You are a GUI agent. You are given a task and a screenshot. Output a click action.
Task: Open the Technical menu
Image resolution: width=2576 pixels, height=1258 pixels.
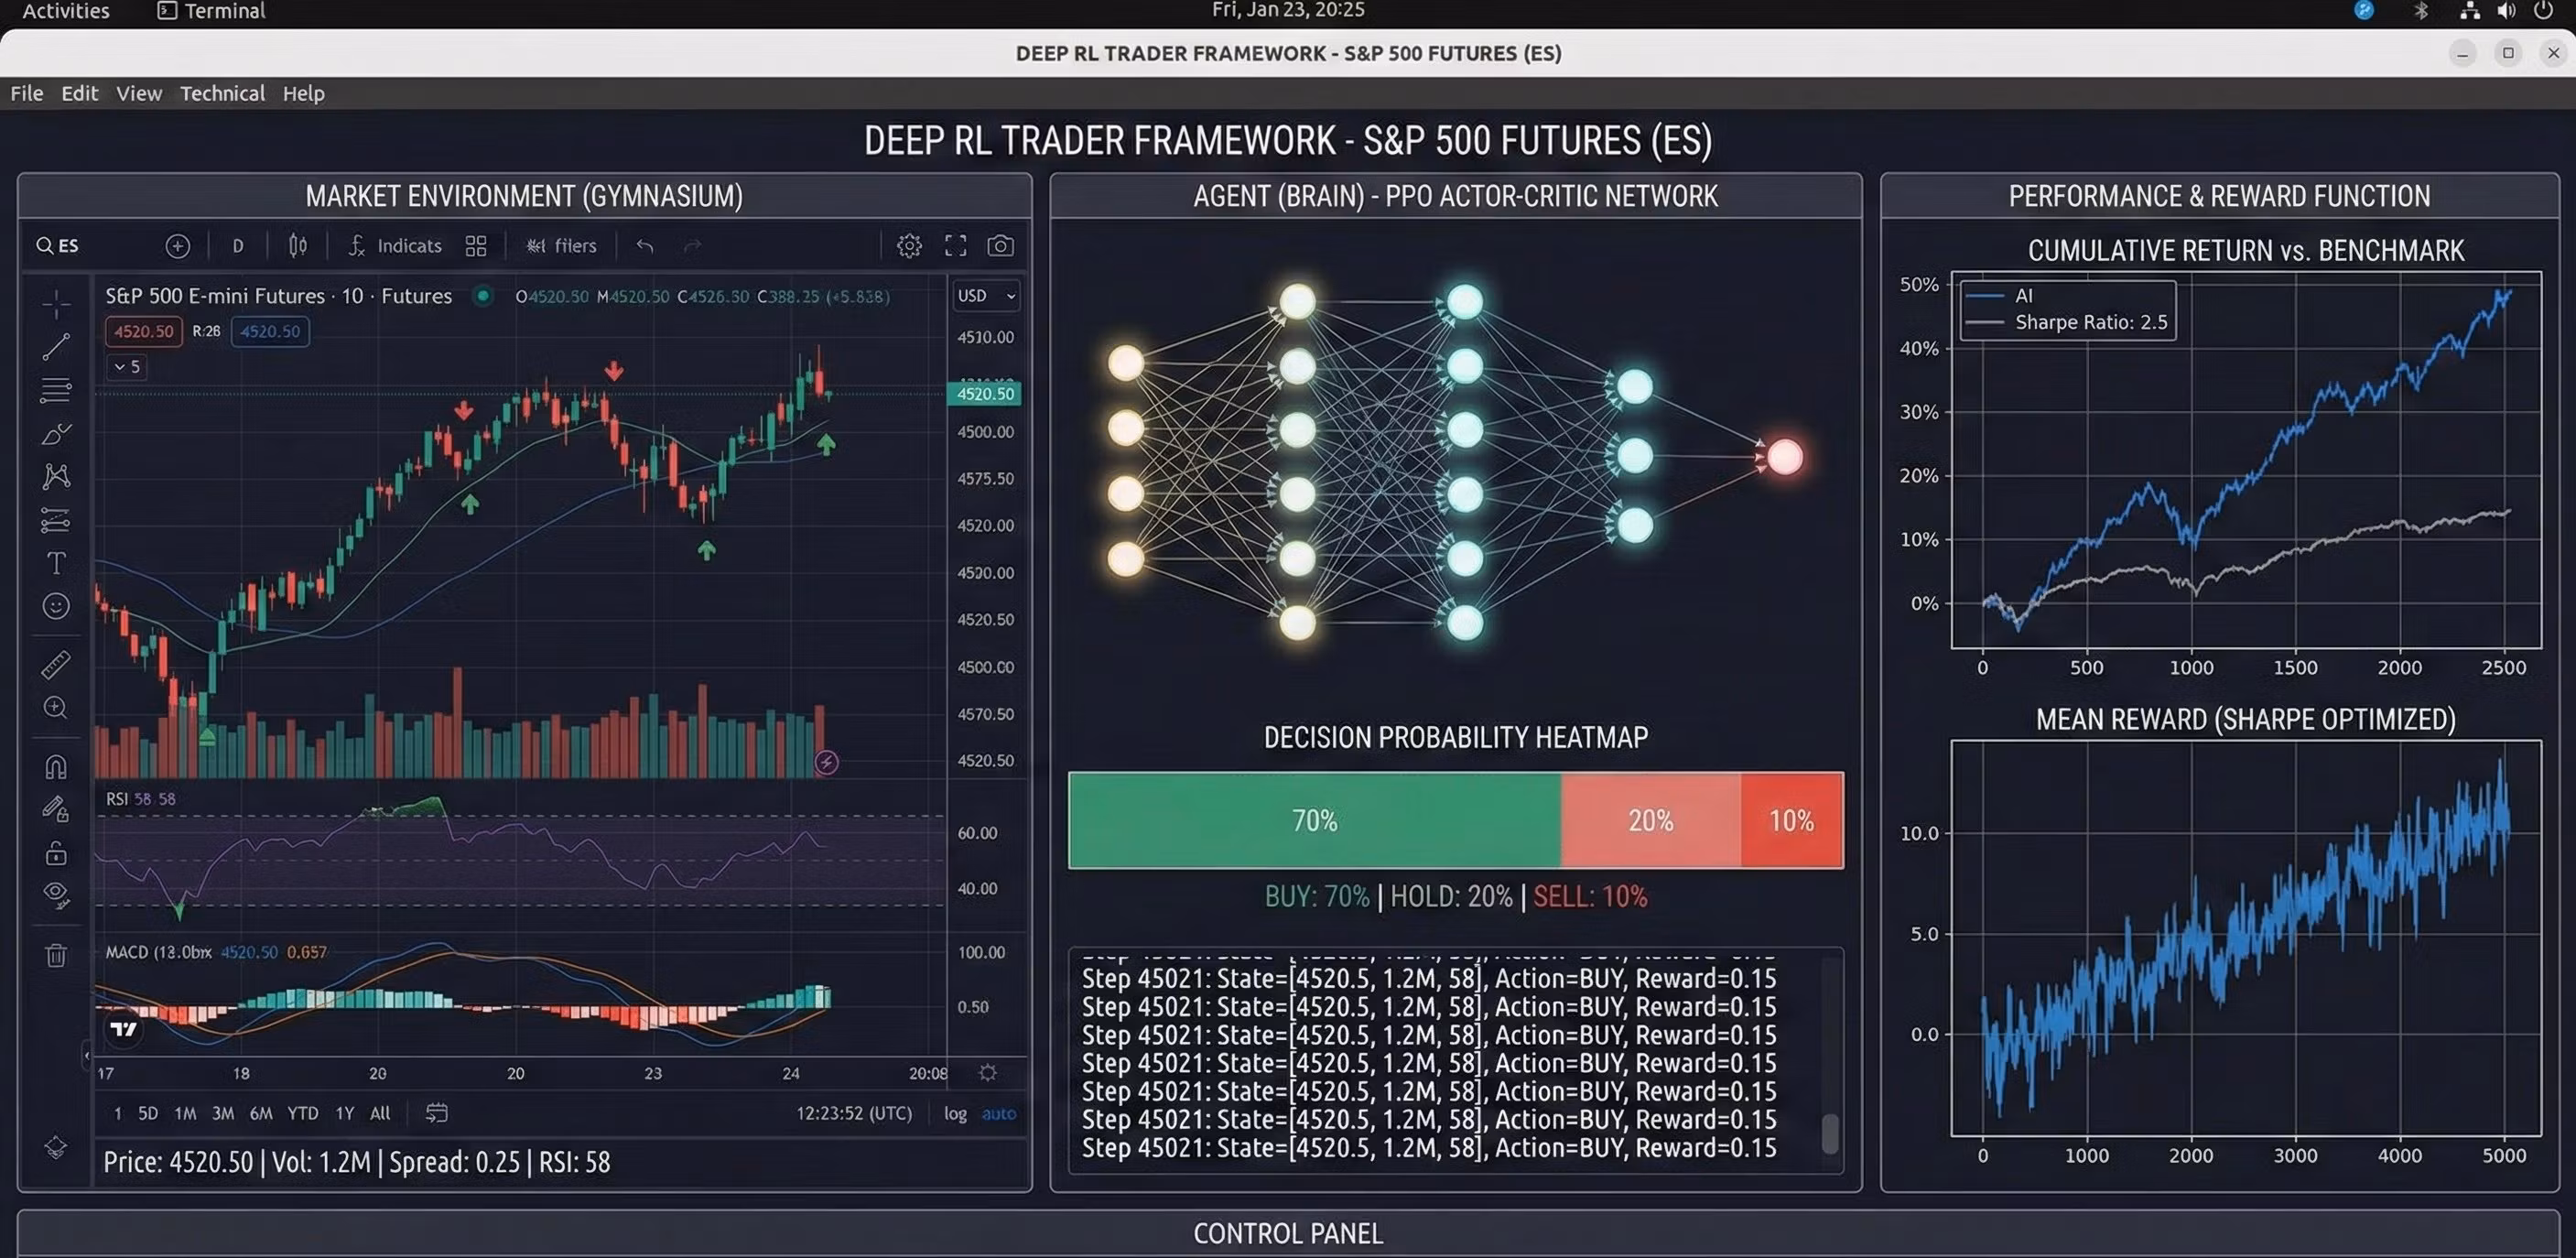(x=222, y=93)
